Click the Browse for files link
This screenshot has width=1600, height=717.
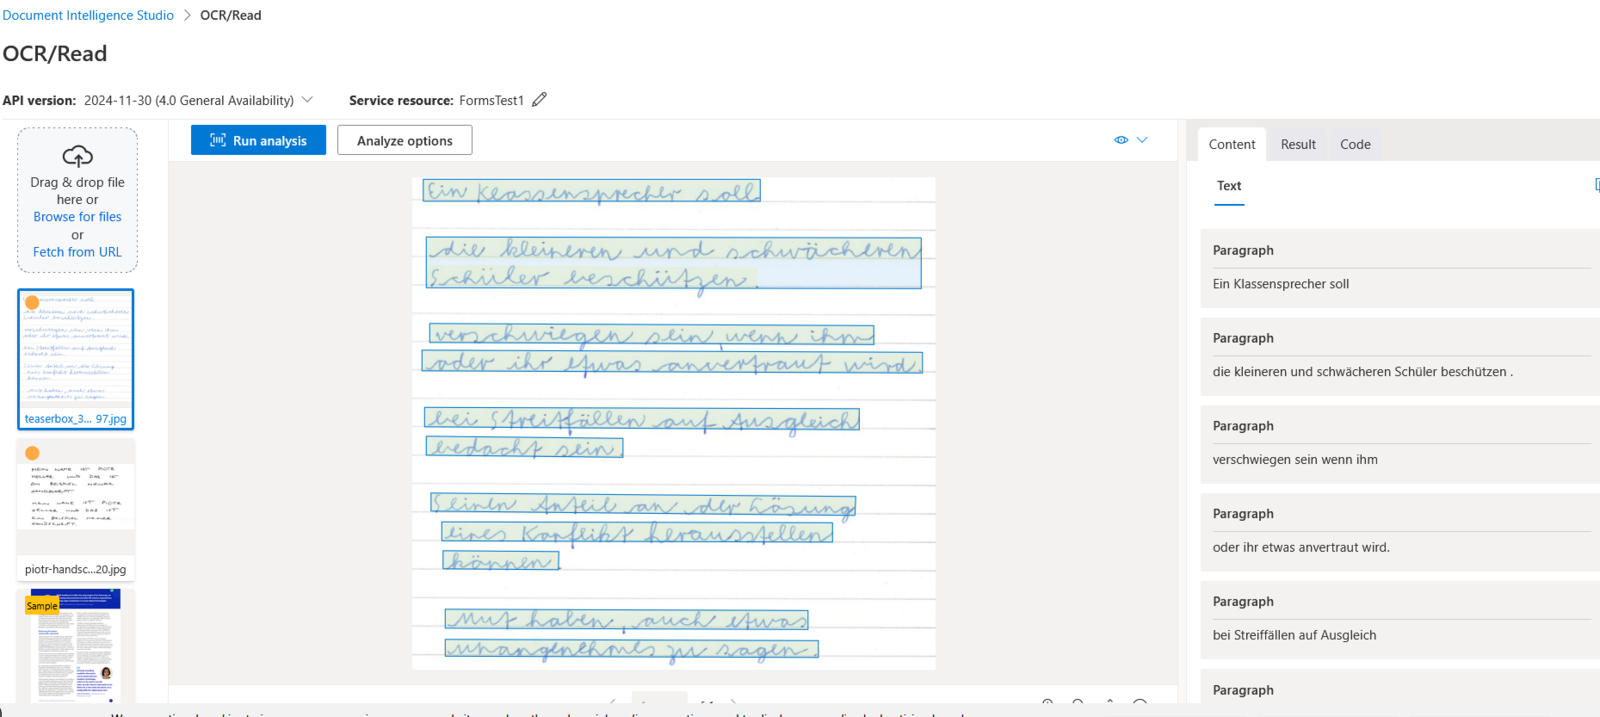coord(77,216)
